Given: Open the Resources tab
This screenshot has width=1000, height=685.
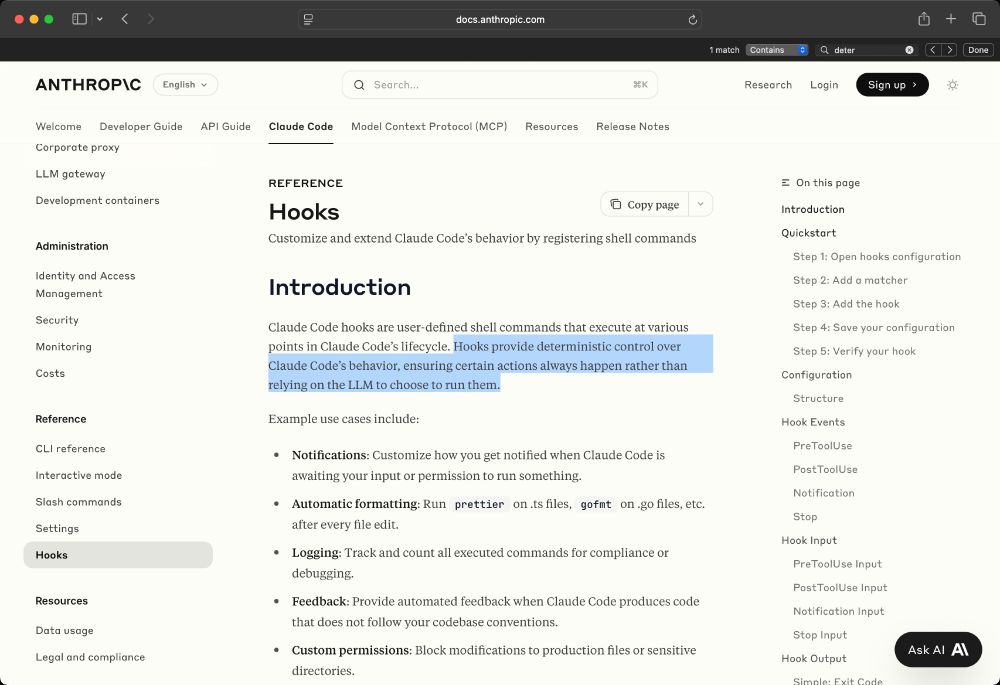Looking at the screenshot, I should click(552, 126).
